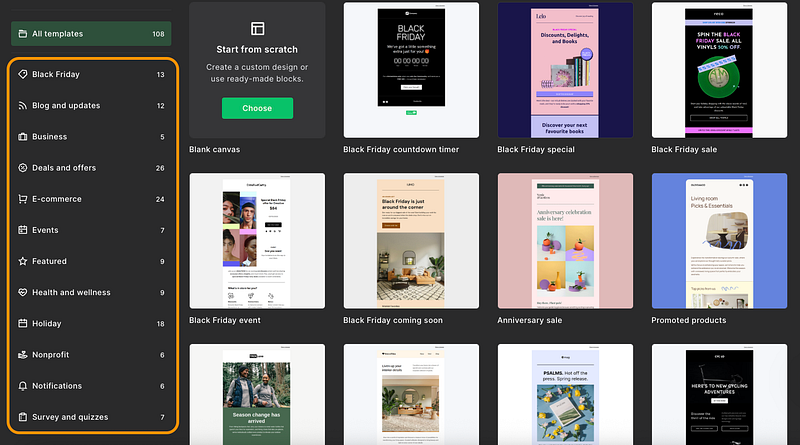The width and height of the screenshot is (800, 445).
Task: Open the PSALMS spring release template thumbnail
Action: click(565, 394)
